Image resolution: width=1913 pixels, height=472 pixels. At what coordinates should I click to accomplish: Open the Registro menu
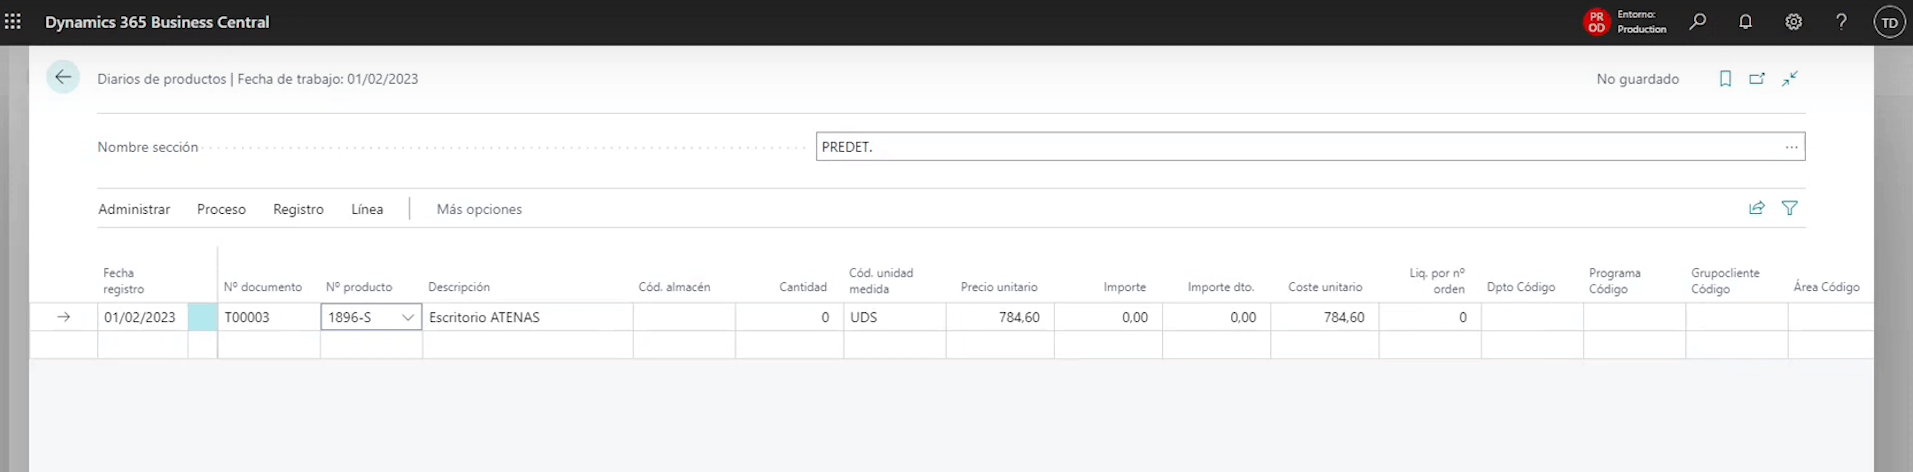(x=298, y=209)
